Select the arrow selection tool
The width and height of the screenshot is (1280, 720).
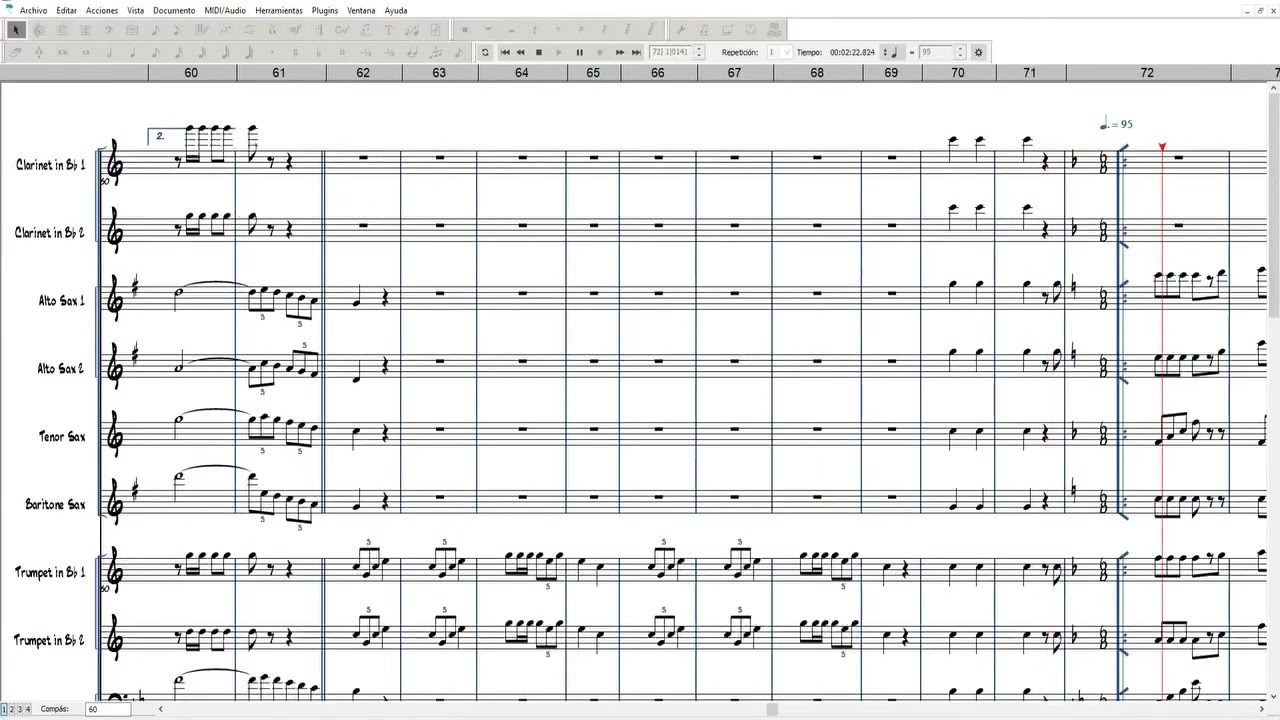point(16,30)
